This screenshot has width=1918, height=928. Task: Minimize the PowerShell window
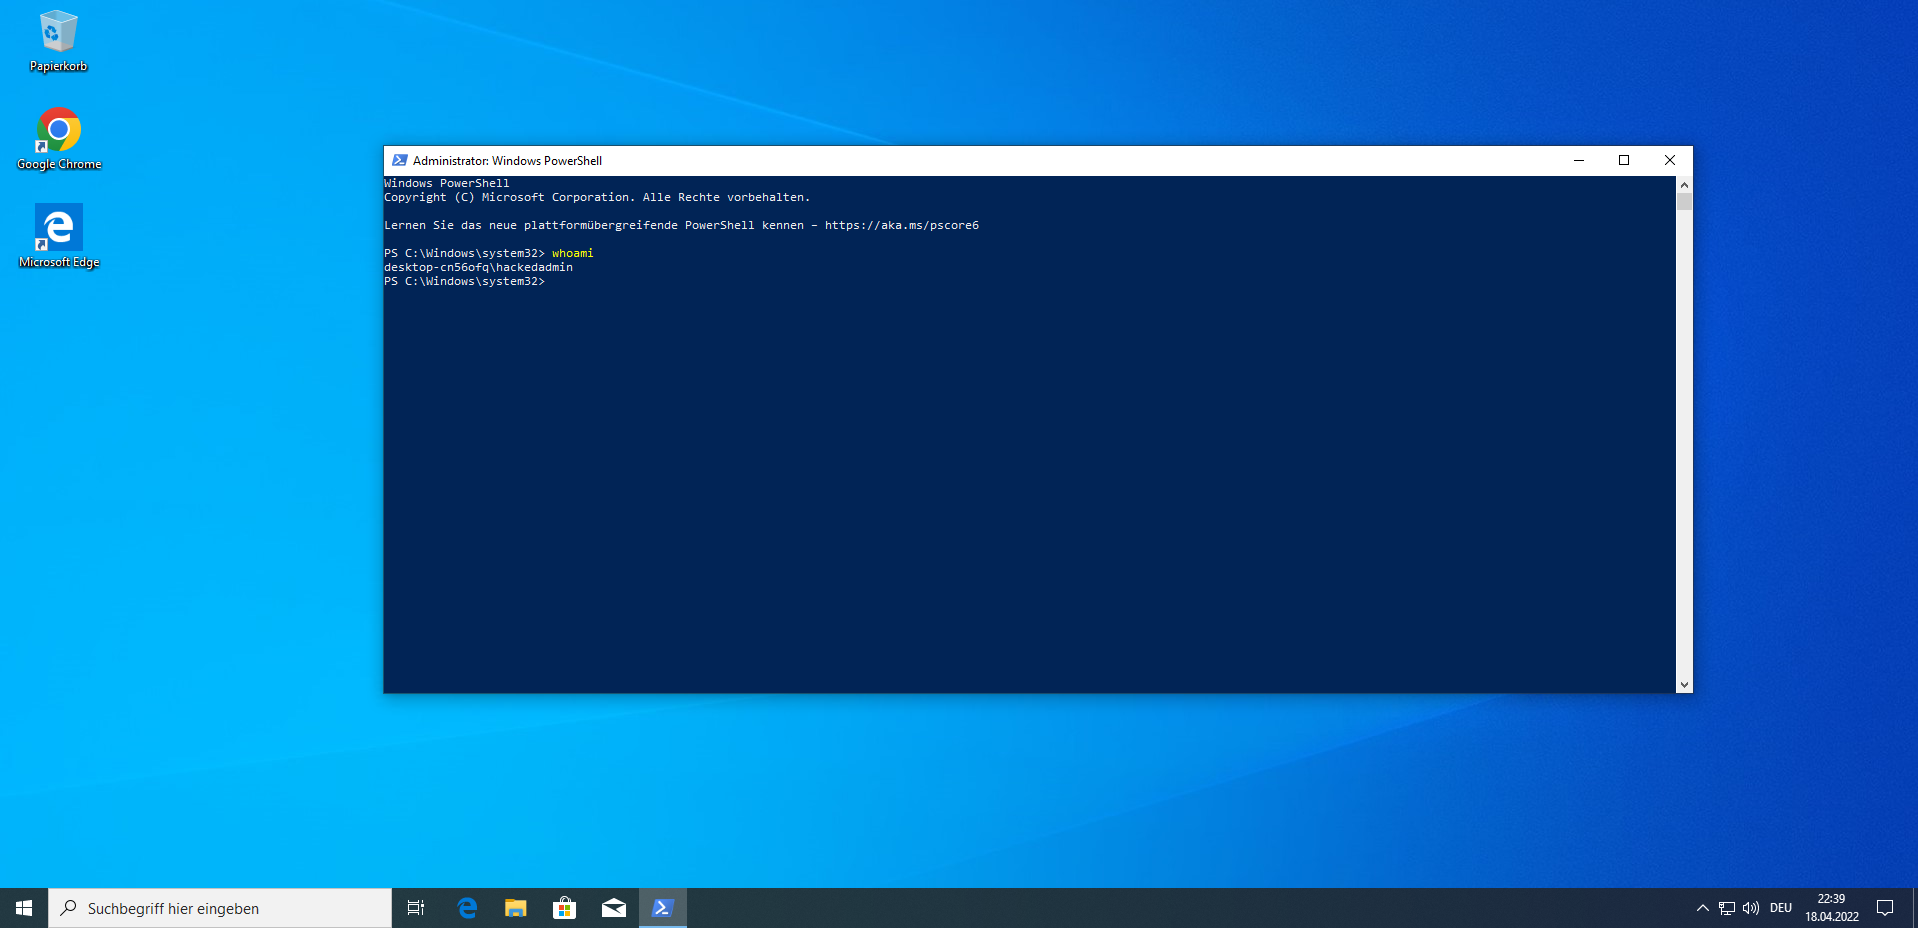(1579, 160)
